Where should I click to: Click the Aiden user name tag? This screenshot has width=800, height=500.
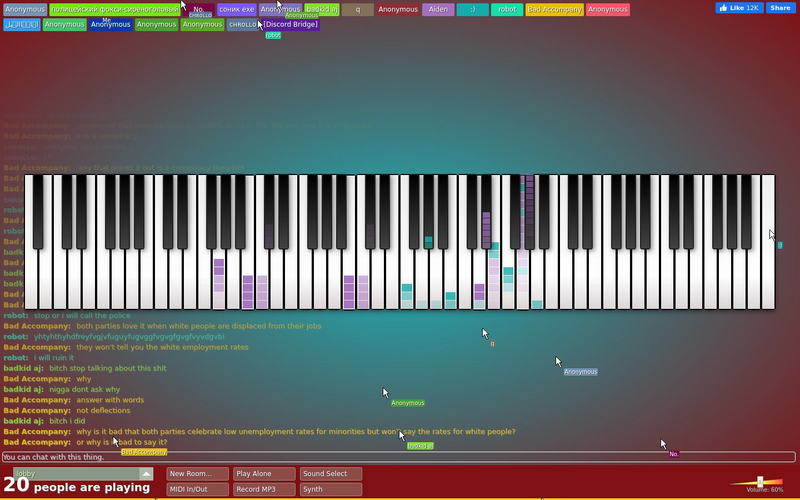[x=438, y=10]
